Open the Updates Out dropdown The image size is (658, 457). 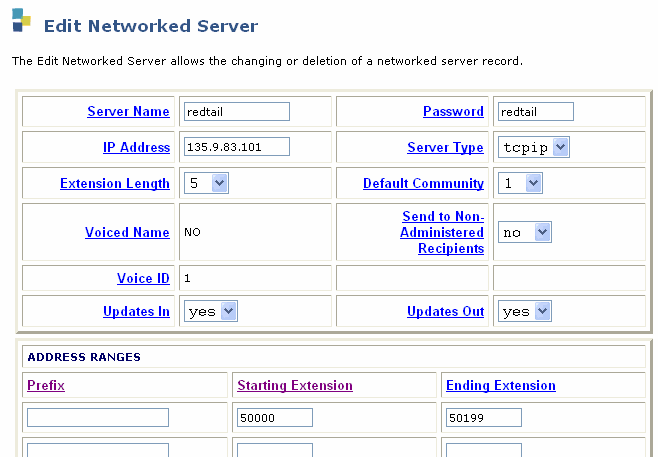click(525, 311)
